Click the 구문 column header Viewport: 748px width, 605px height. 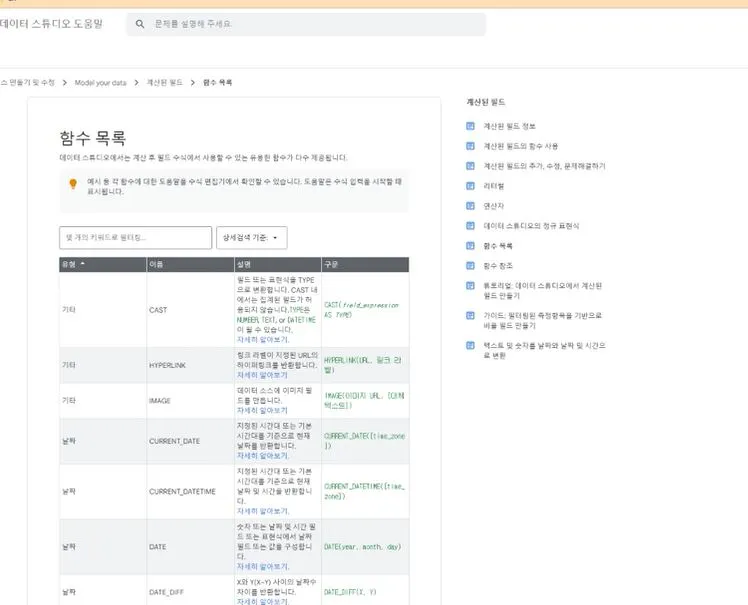tap(365, 264)
